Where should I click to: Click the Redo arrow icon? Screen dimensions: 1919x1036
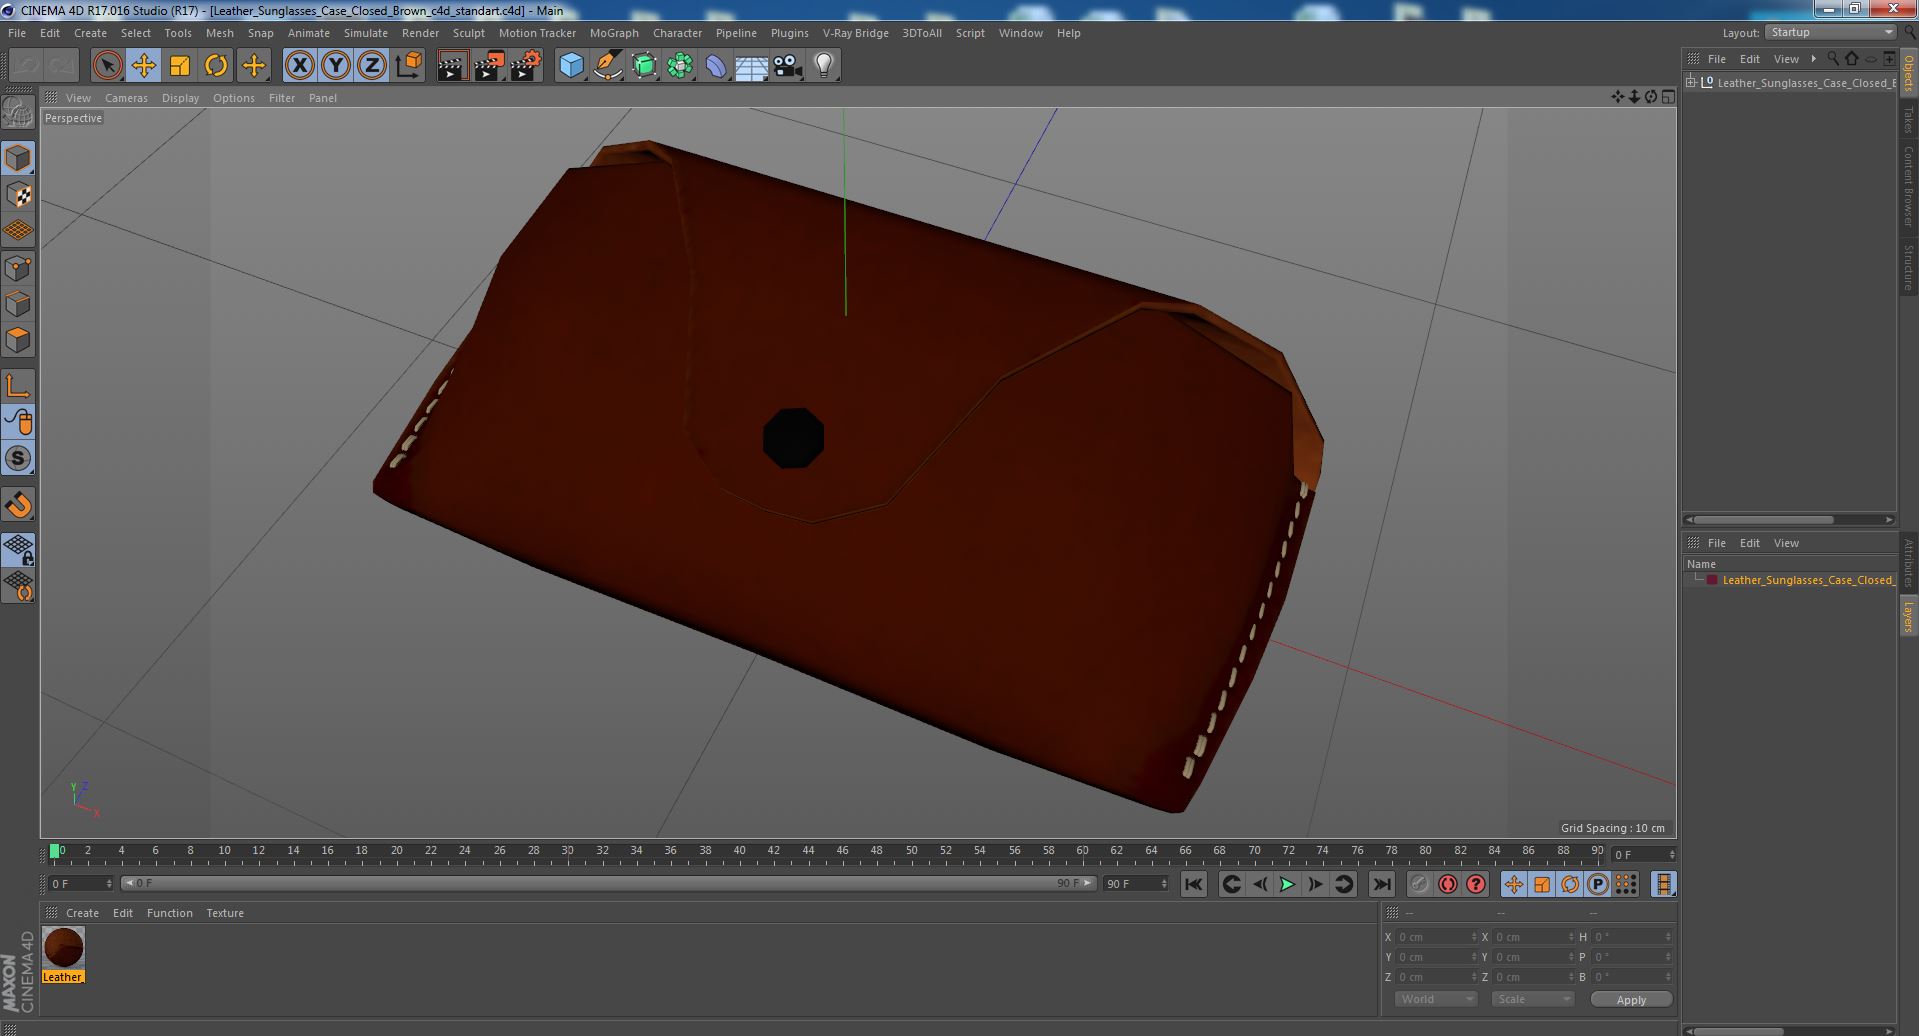coord(62,66)
